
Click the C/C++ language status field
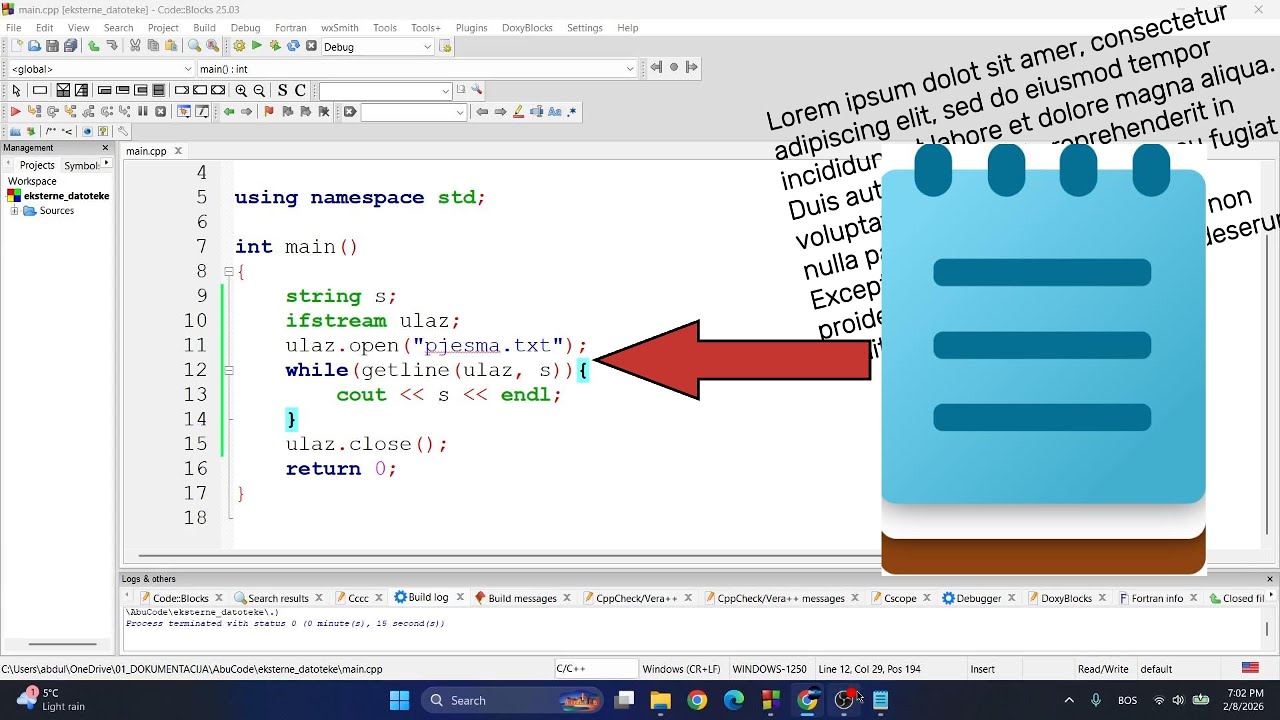(596, 669)
